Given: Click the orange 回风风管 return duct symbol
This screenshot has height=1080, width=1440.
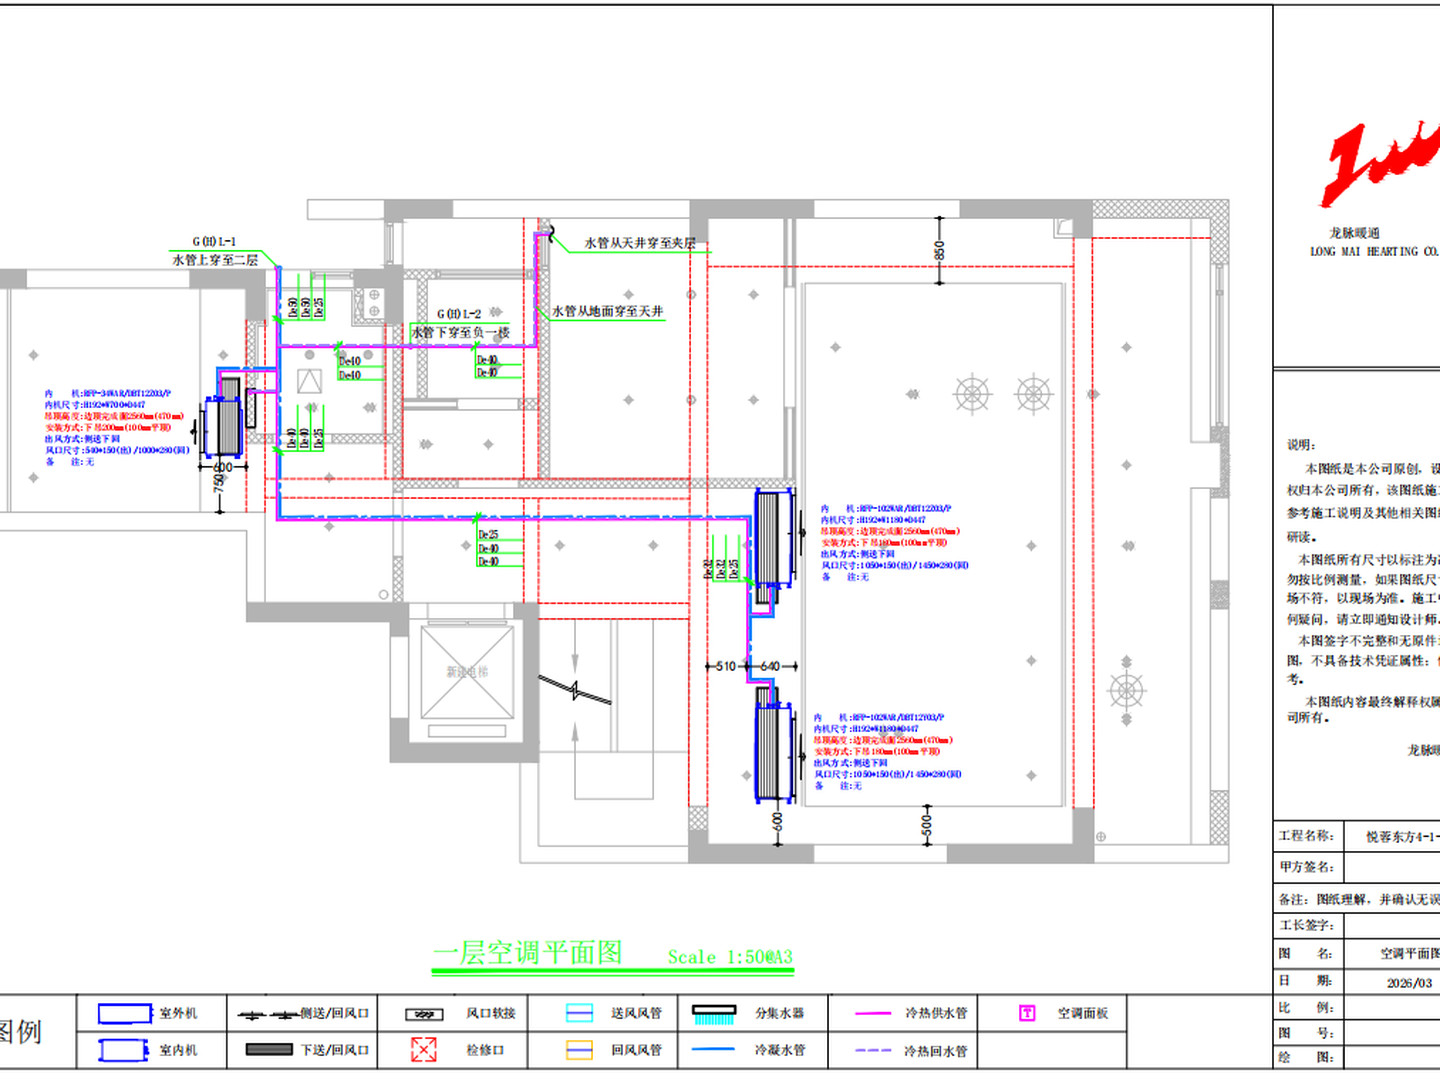Looking at the screenshot, I should click(580, 1050).
